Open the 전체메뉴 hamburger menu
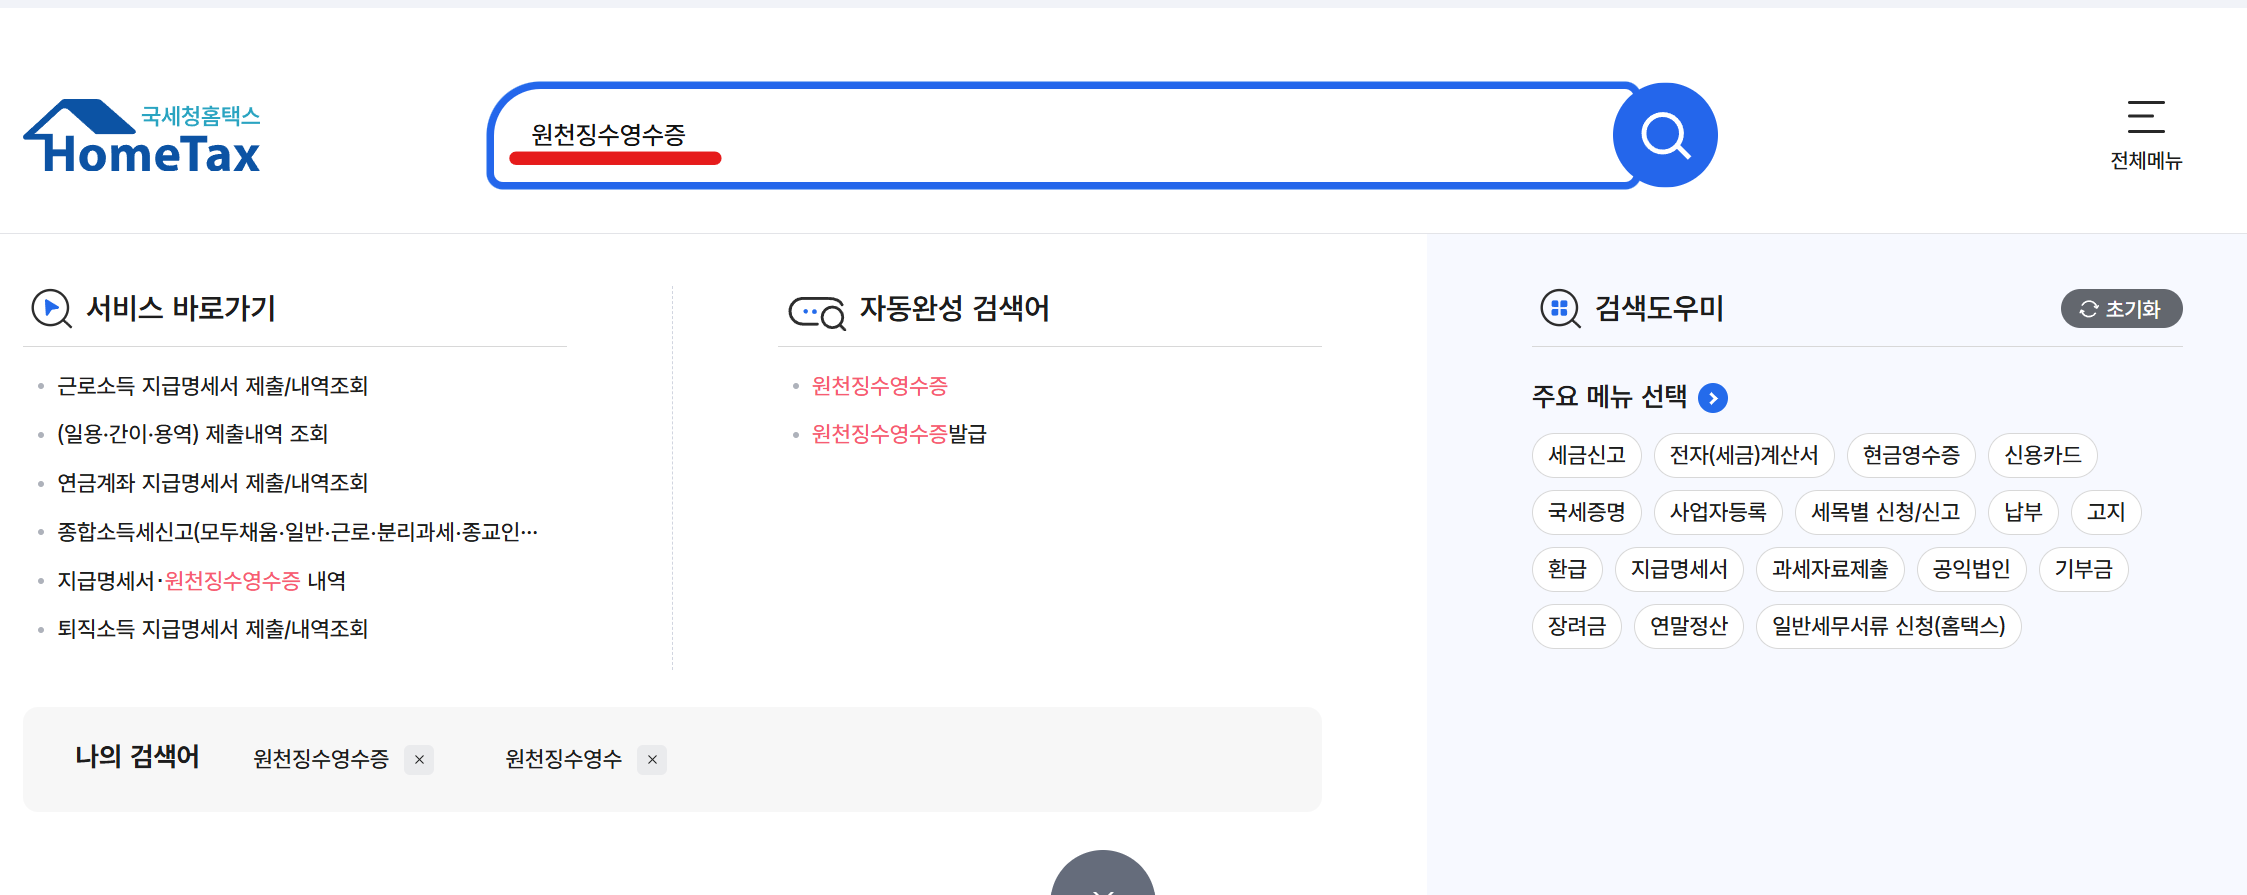Viewport: 2247px width, 895px height. coord(2144,131)
